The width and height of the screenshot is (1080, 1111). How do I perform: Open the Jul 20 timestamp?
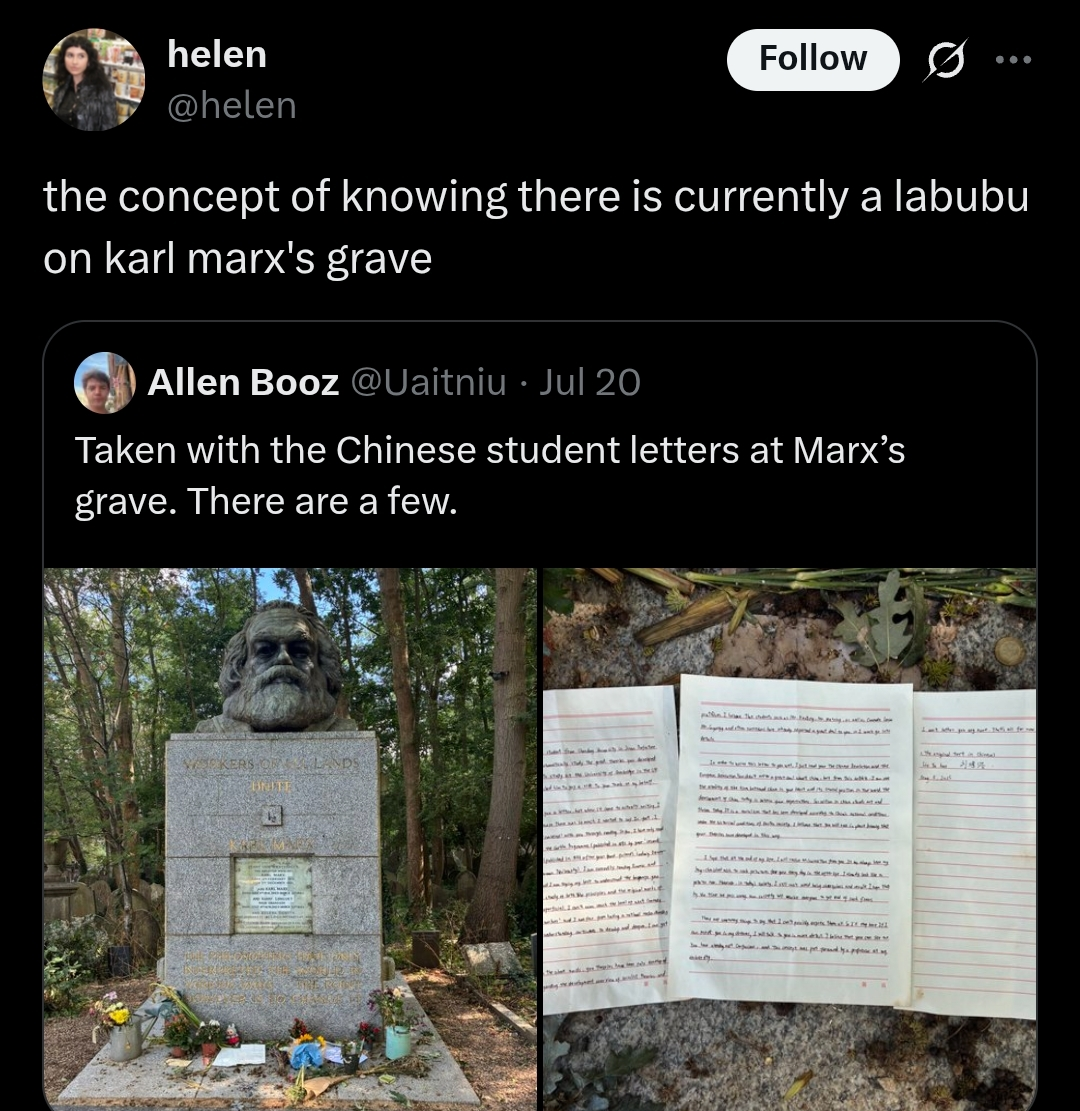coord(590,383)
